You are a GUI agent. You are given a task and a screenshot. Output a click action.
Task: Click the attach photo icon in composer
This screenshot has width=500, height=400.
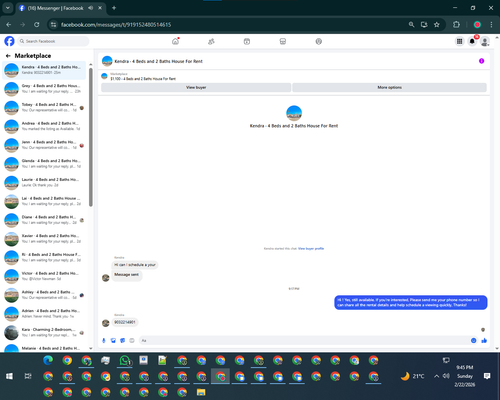tap(113, 340)
